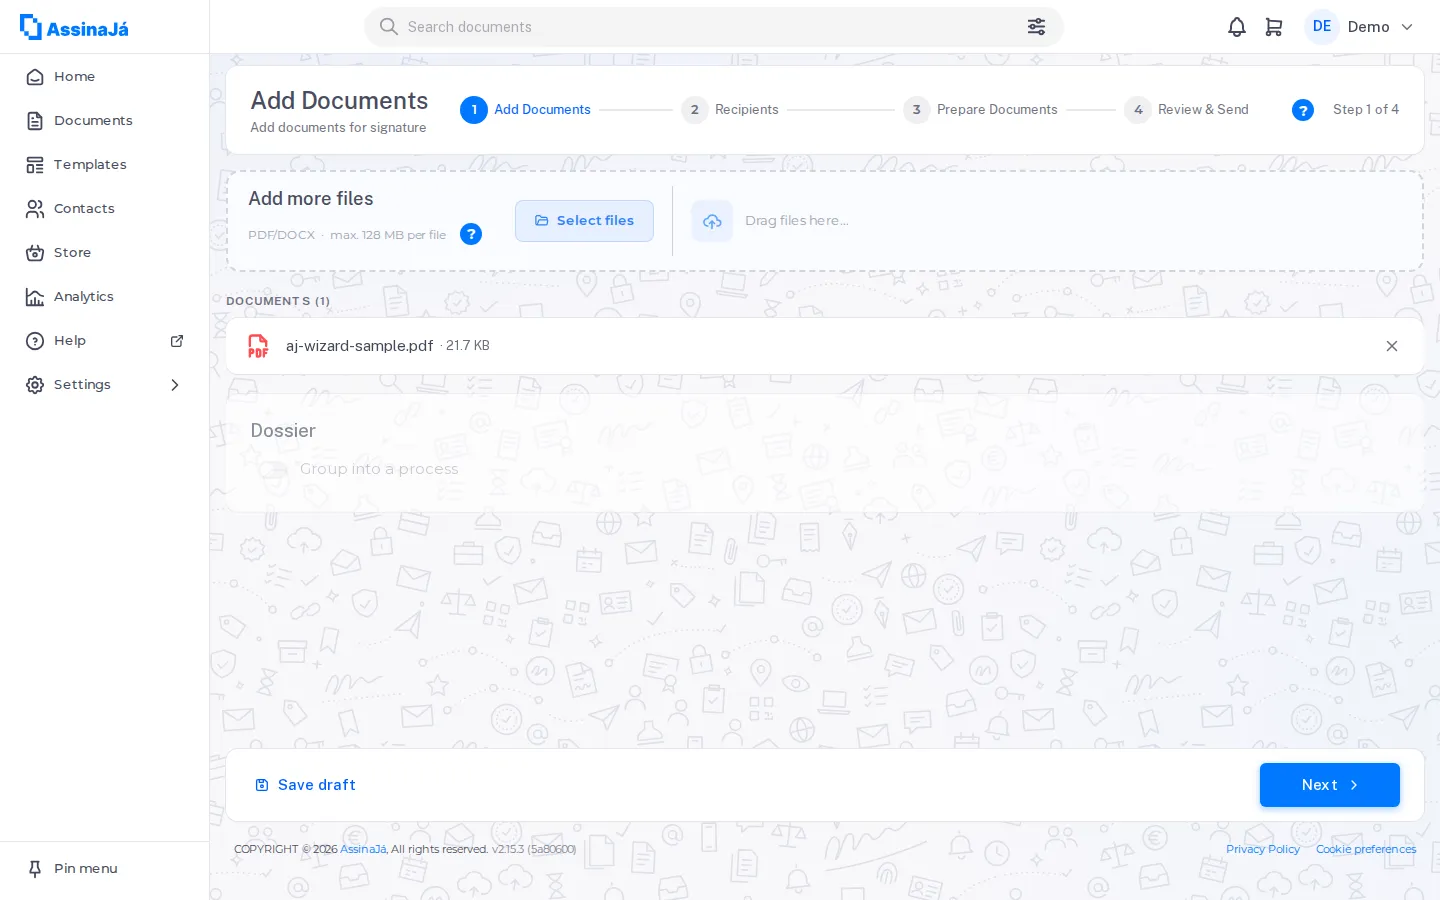Click the PDF icon of aj-wizard-sample.pdf
Viewport: 1440px width, 900px height.
pos(258,346)
